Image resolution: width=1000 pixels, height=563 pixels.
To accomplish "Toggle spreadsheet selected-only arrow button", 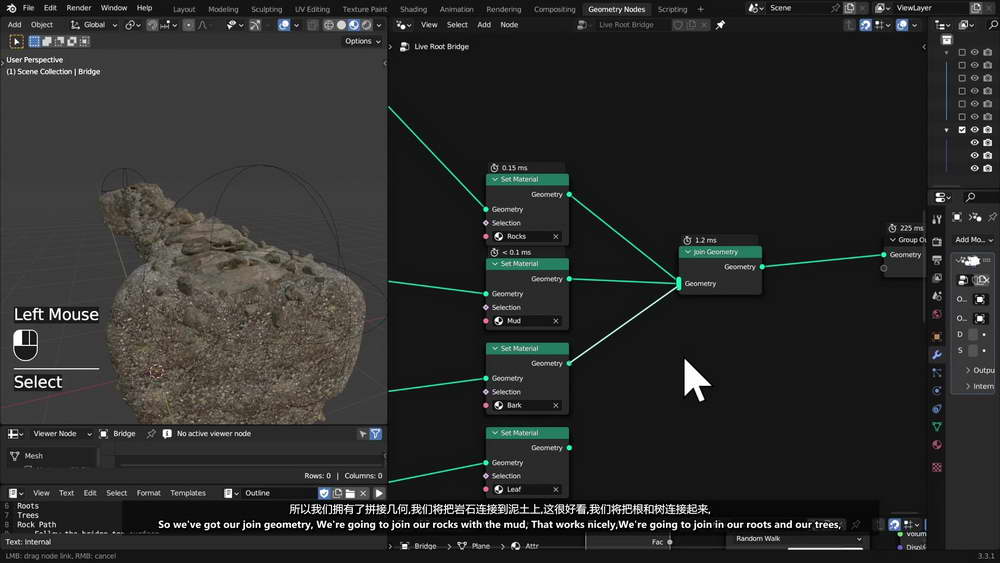I will click(363, 434).
